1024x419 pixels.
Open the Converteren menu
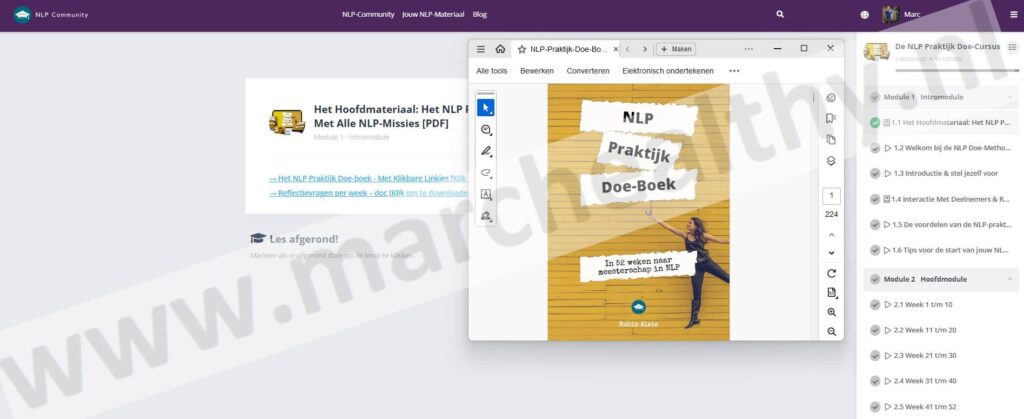[x=588, y=70]
